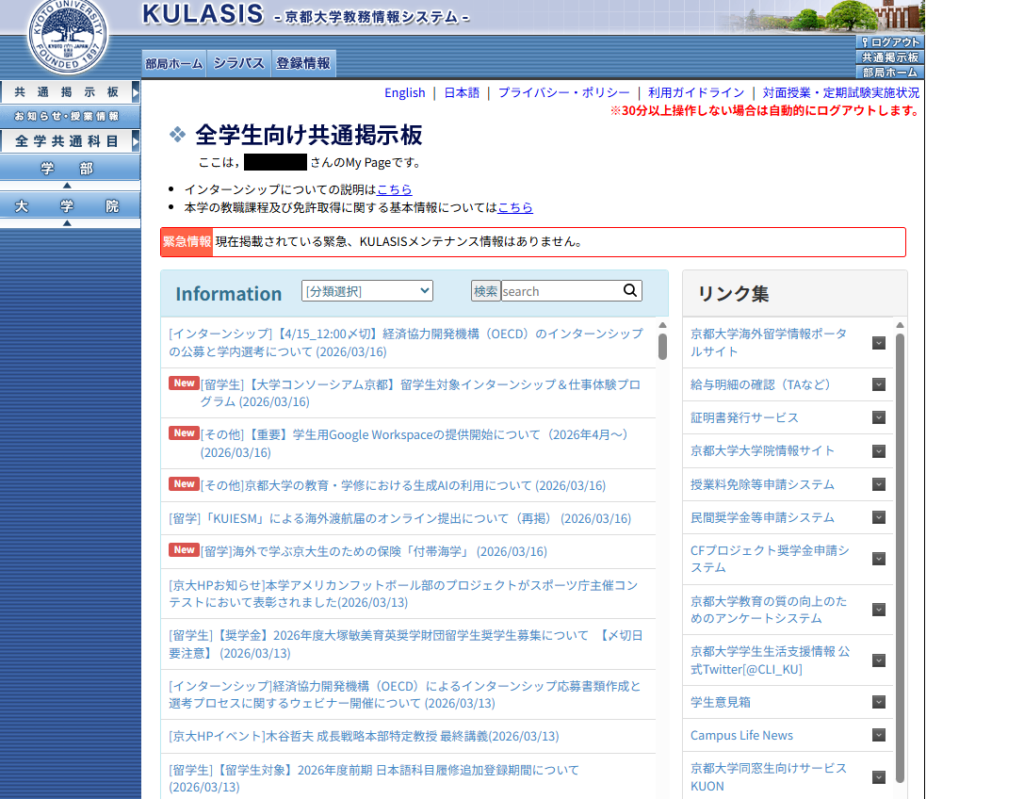The image size is (1024, 799).
Task: Click the magnifier icon in search box
Action: [630, 291]
